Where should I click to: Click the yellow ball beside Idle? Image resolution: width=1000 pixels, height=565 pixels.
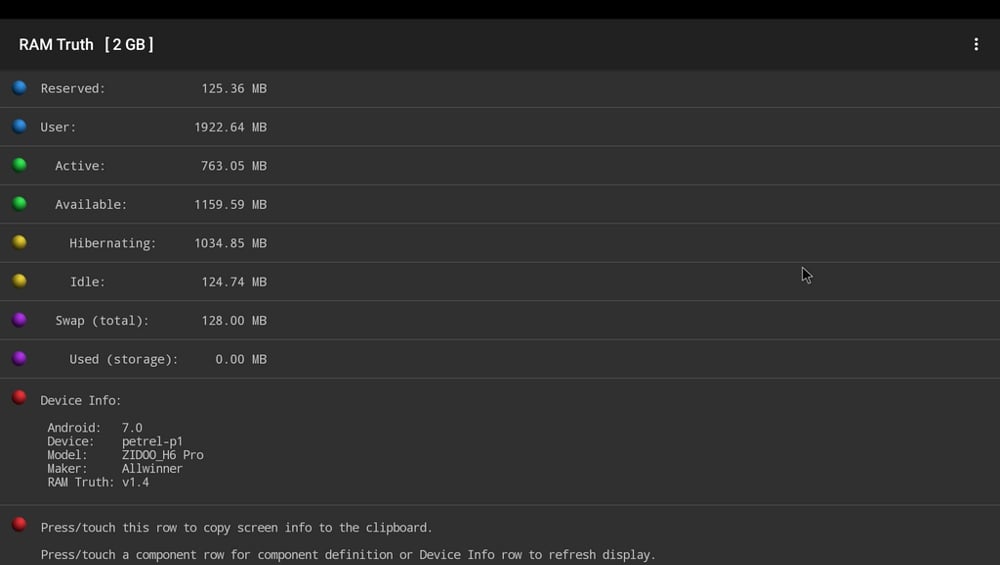(x=20, y=281)
